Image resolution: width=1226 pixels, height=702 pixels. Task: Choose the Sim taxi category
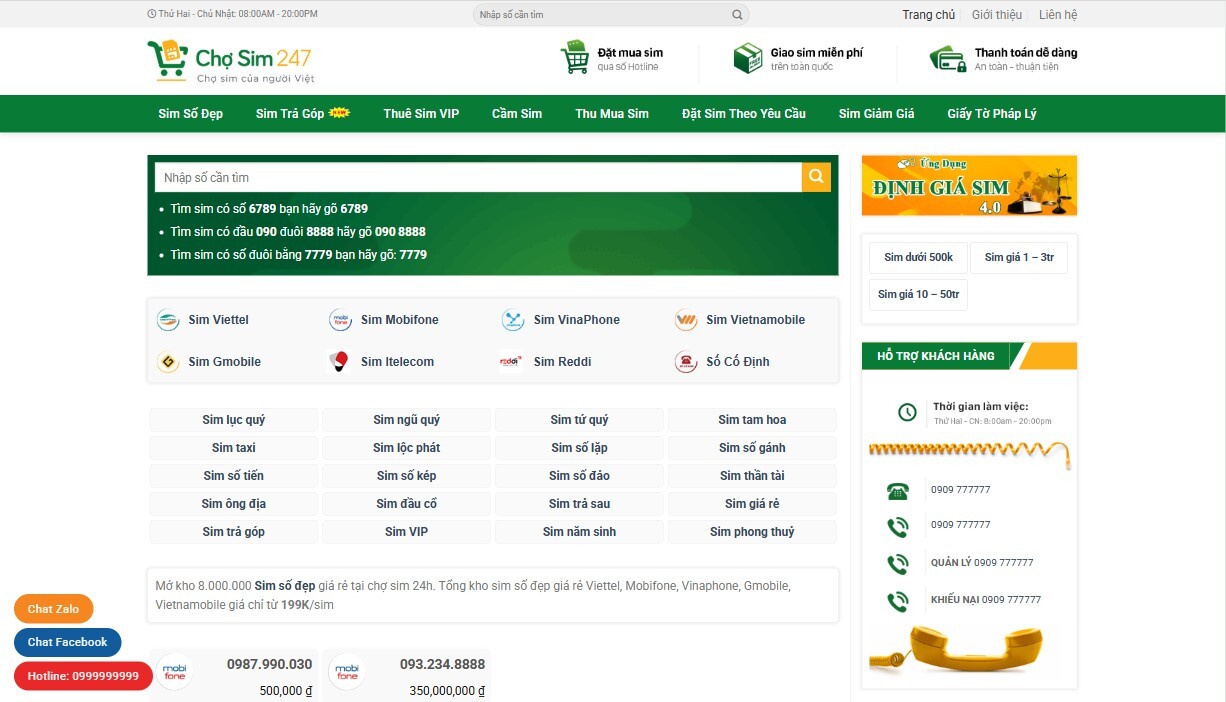click(x=234, y=448)
